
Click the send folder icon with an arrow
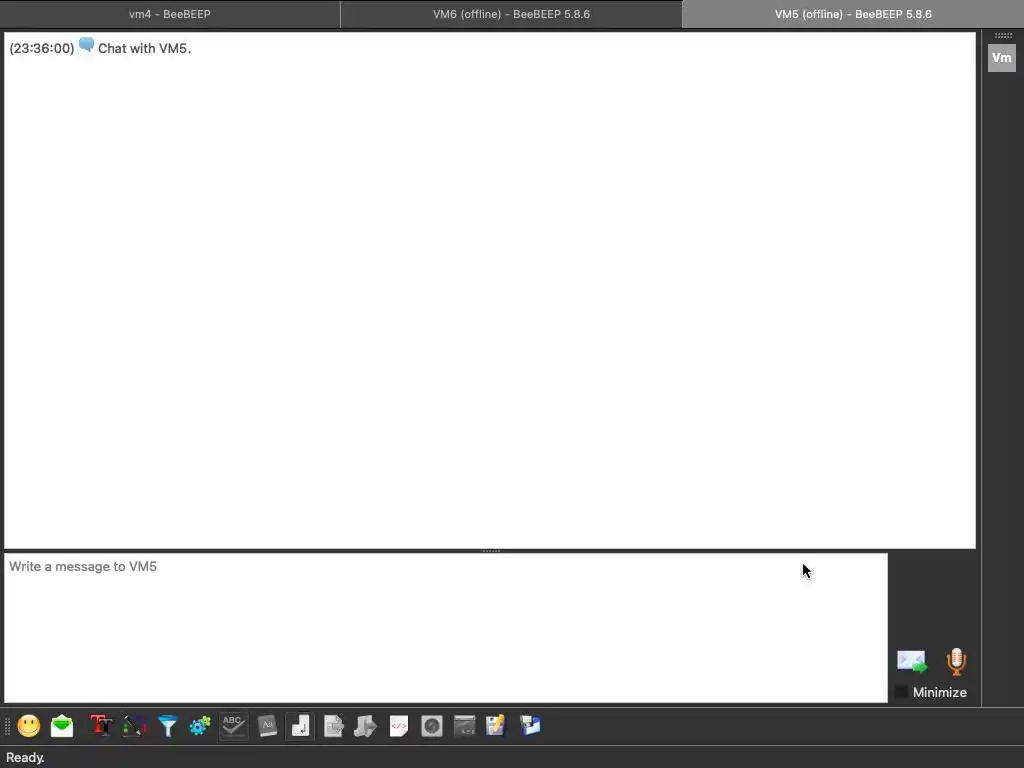pos(366,726)
